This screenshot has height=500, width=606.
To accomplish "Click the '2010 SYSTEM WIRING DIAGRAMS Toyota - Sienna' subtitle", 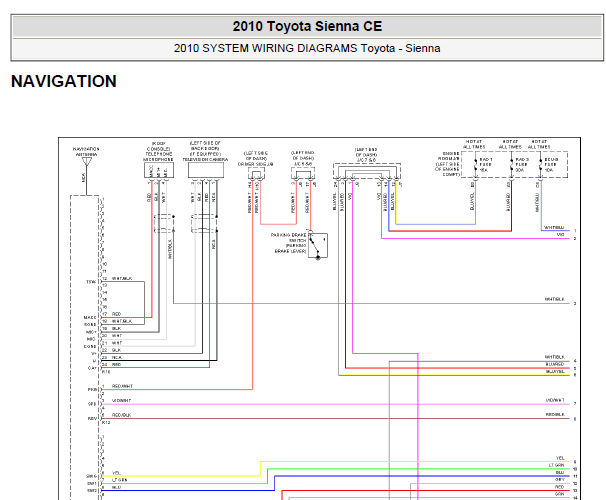I will point(307,48).
